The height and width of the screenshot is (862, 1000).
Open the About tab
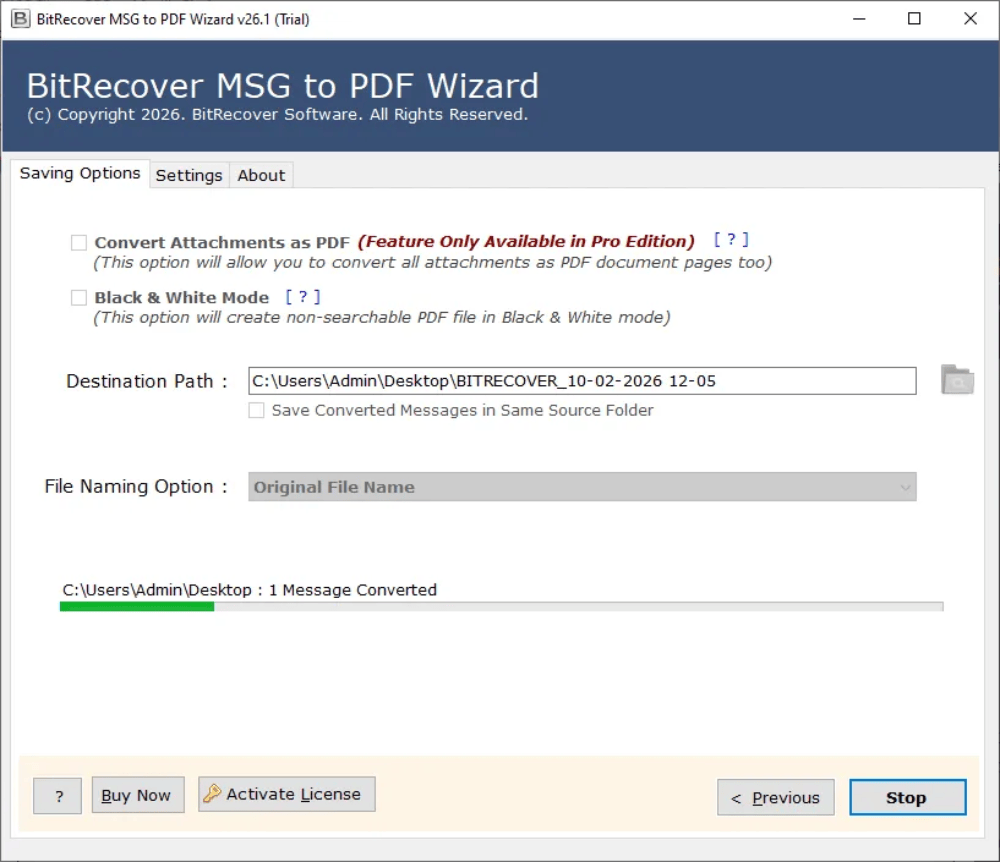(x=261, y=175)
